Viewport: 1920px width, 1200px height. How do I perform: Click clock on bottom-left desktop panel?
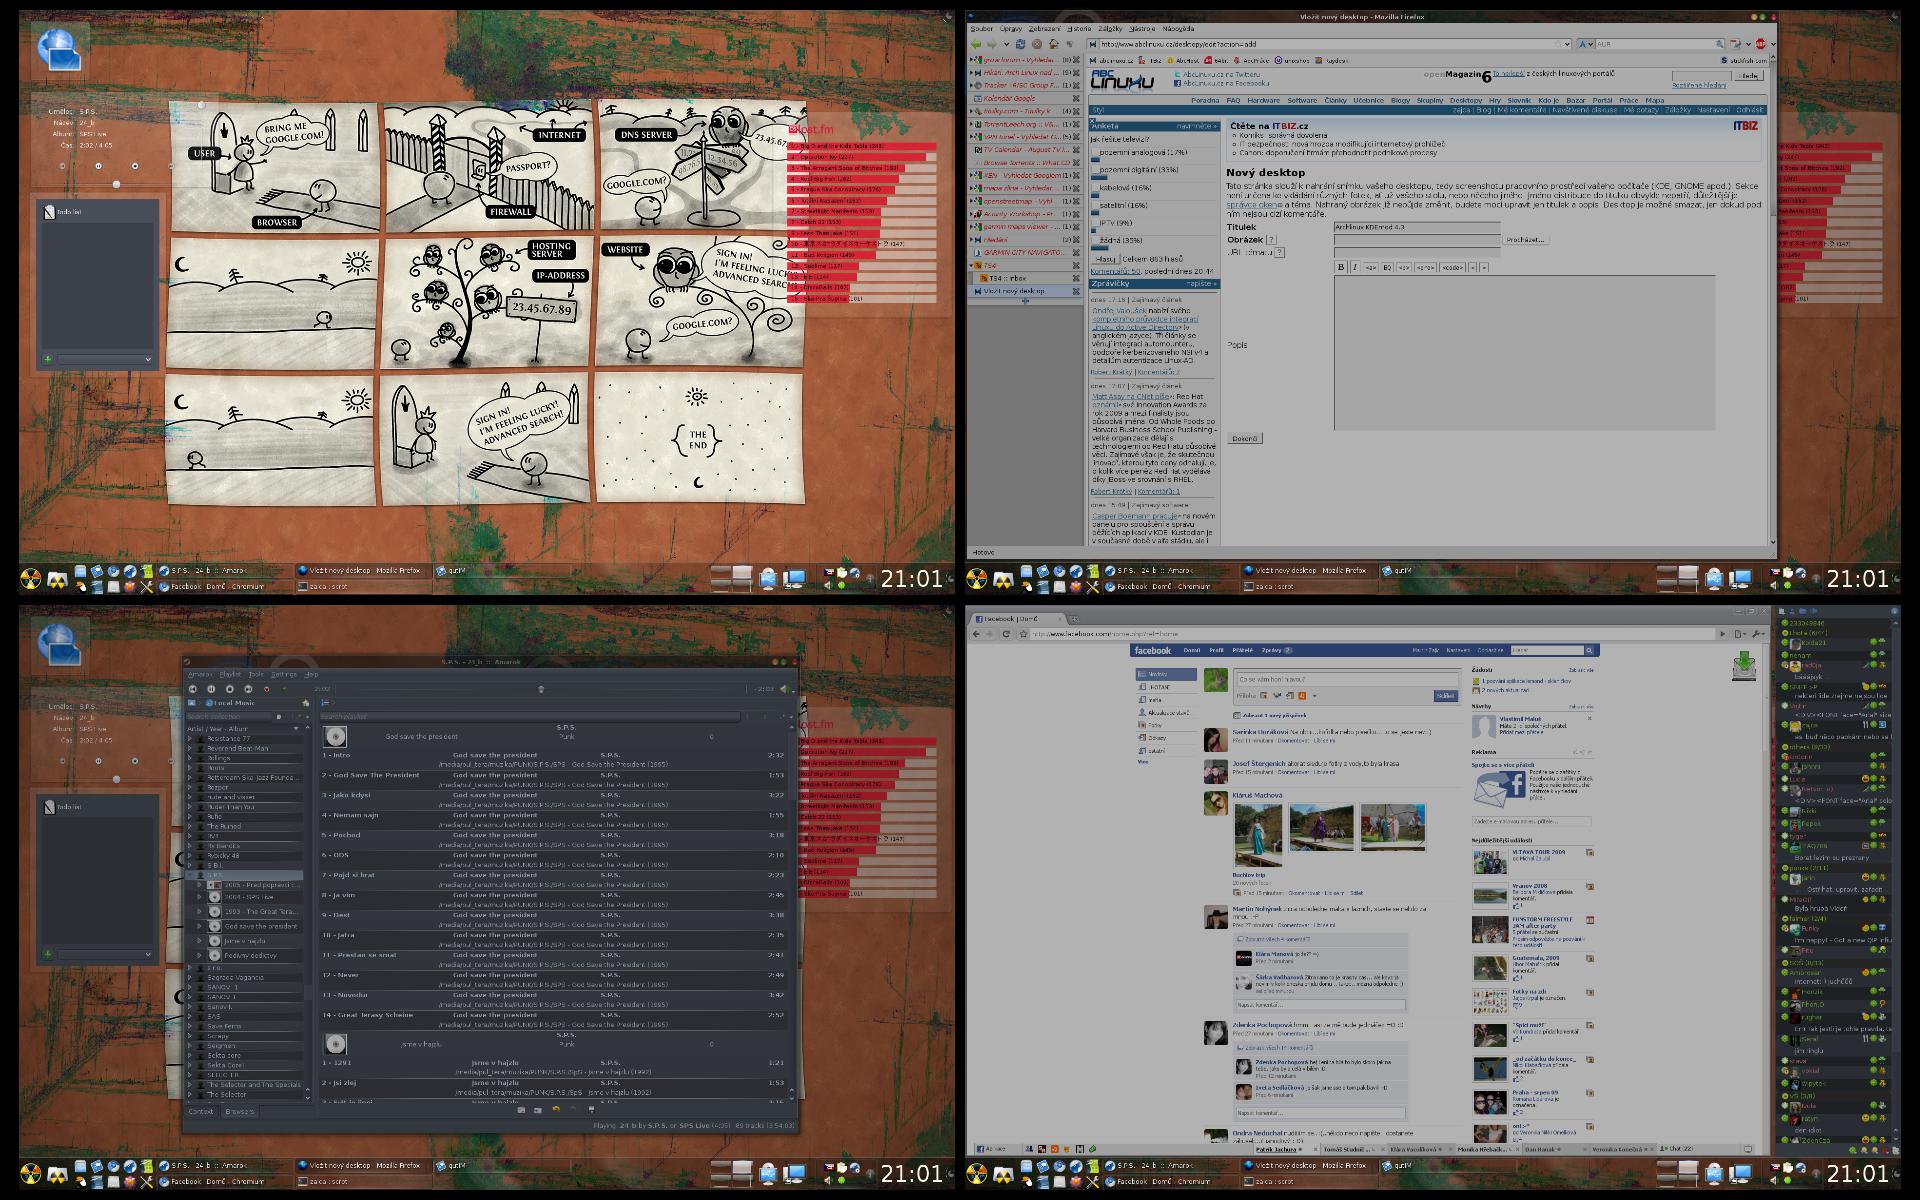[911, 1172]
